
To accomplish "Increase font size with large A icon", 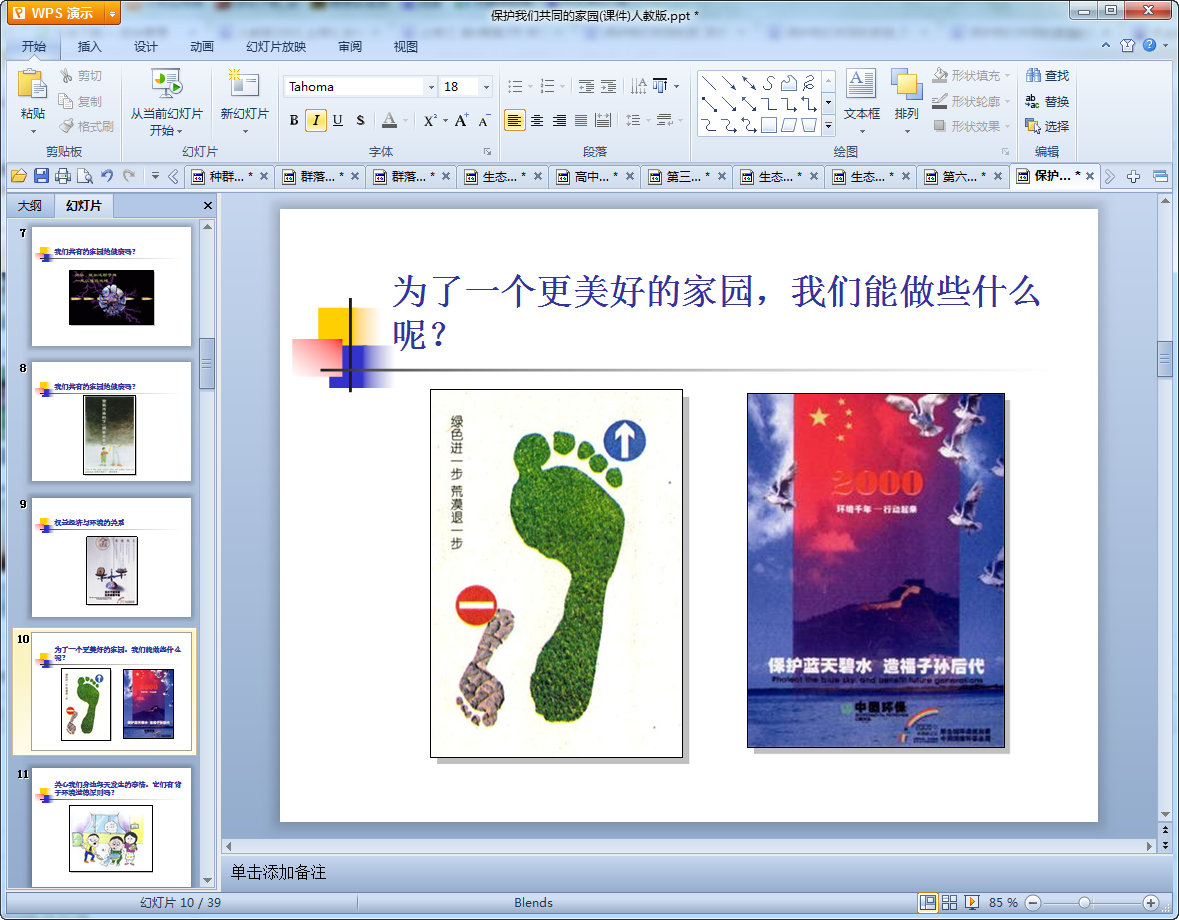I will (x=461, y=120).
